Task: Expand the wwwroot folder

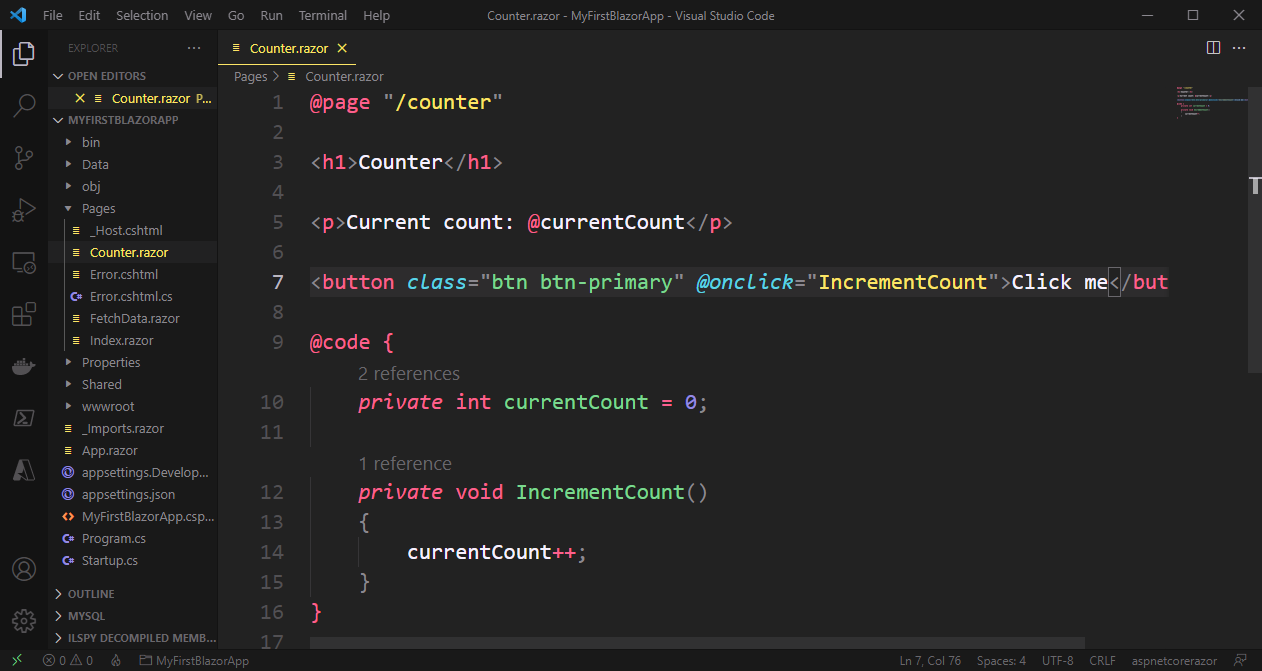Action: coord(107,406)
